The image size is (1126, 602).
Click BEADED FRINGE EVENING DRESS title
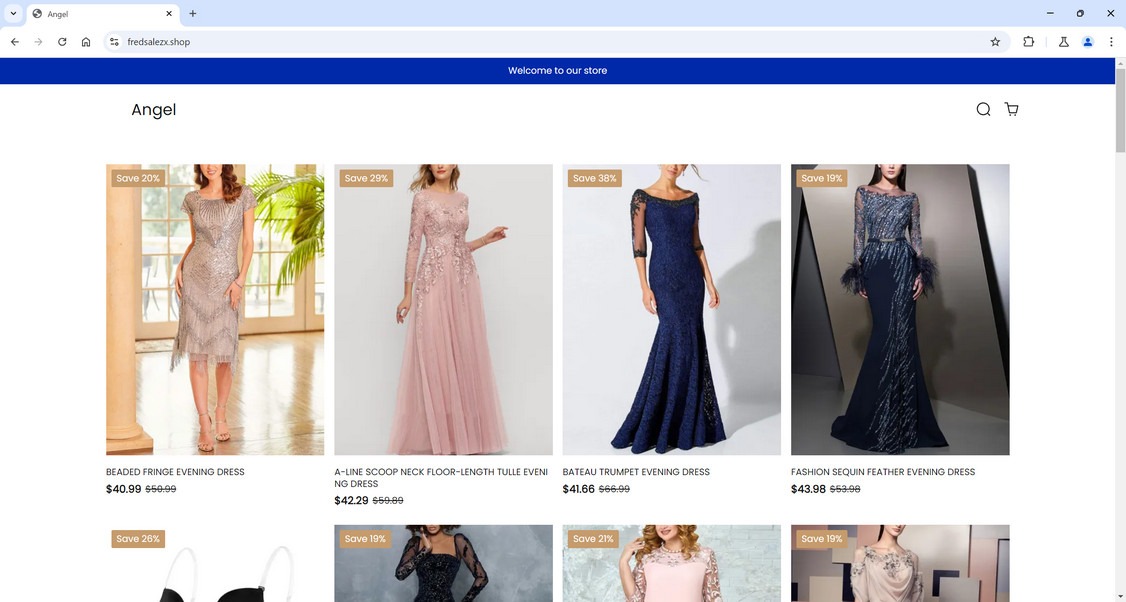click(175, 472)
